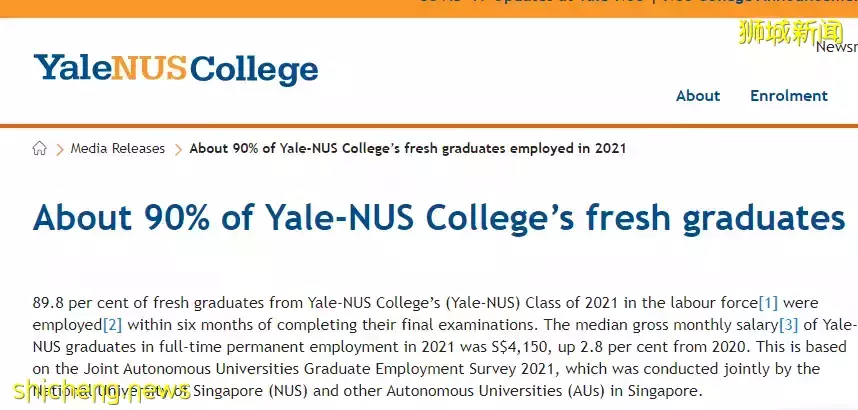Open the Media Releases breadcrumb link
This screenshot has width=858, height=410.
click(117, 148)
